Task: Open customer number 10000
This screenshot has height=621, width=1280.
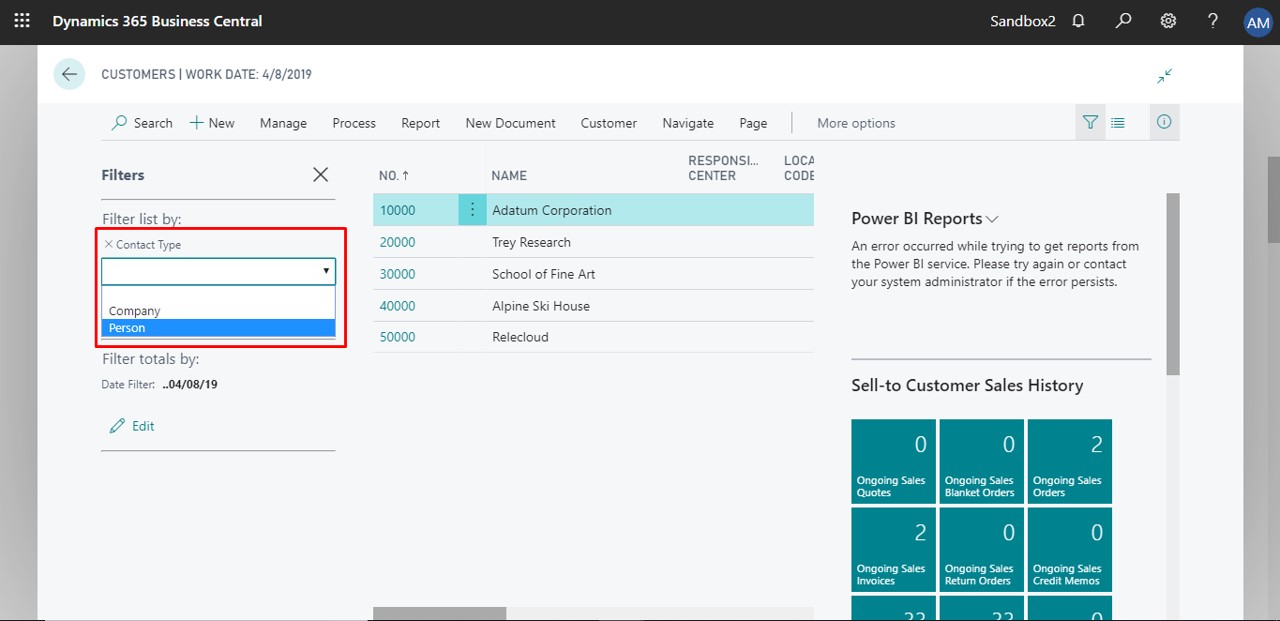Action: (397, 210)
